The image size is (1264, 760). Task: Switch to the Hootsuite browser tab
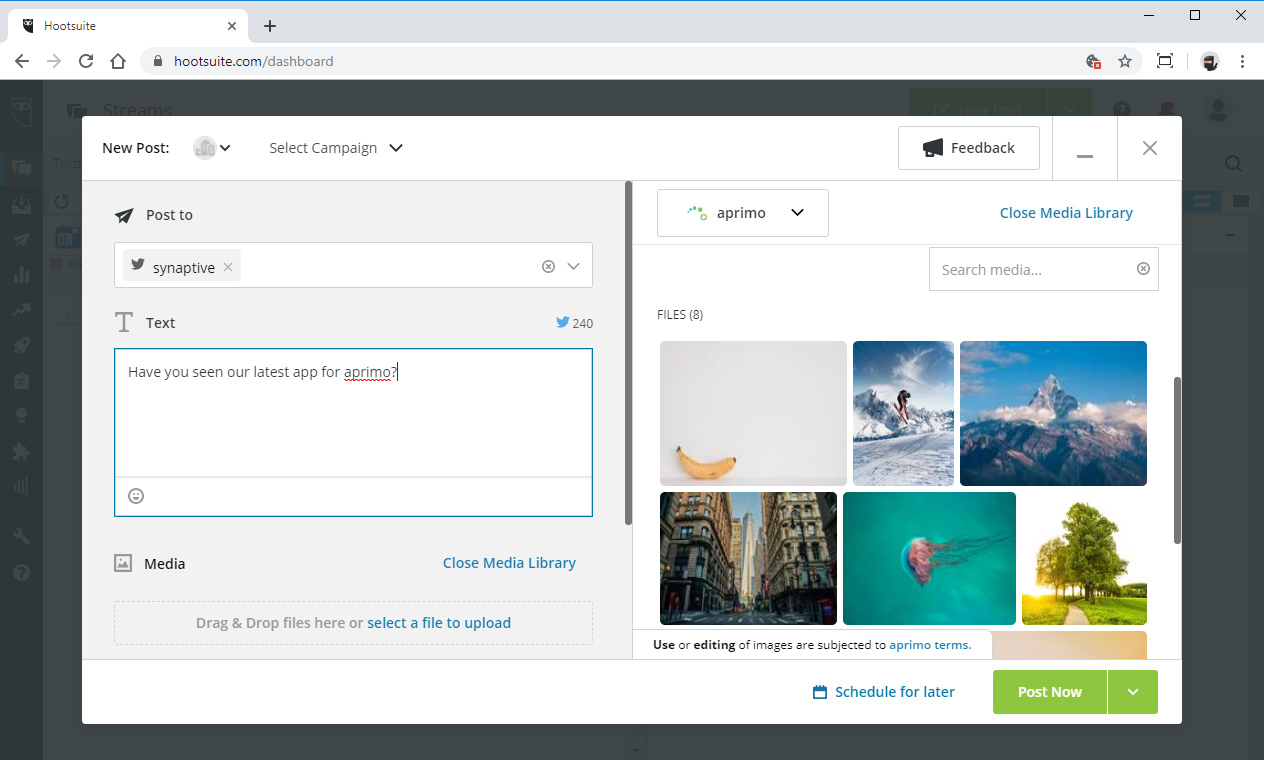click(130, 27)
